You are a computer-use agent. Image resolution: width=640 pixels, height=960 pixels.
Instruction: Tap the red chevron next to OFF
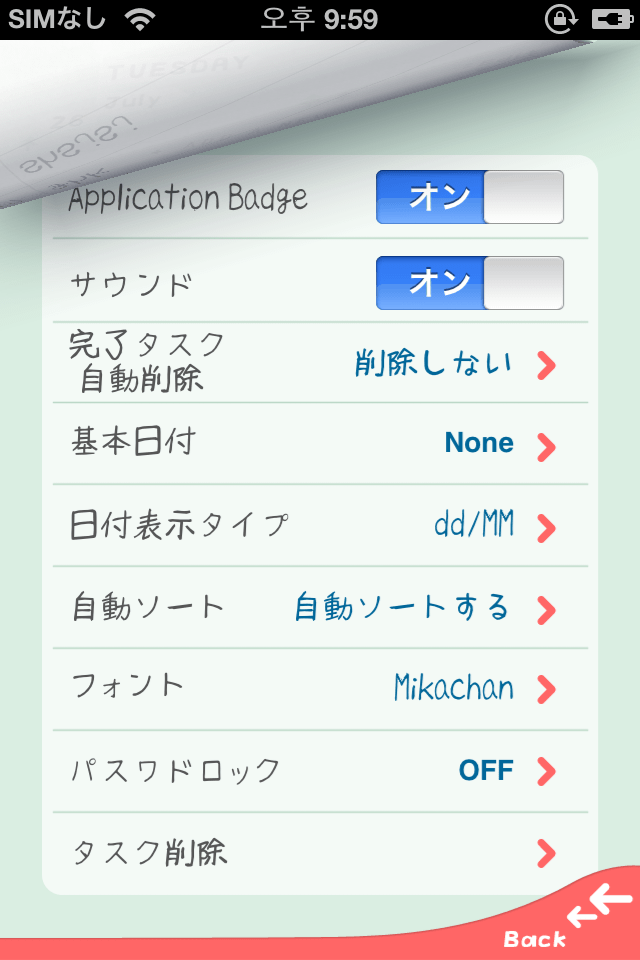pyautogui.click(x=546, y=771)
